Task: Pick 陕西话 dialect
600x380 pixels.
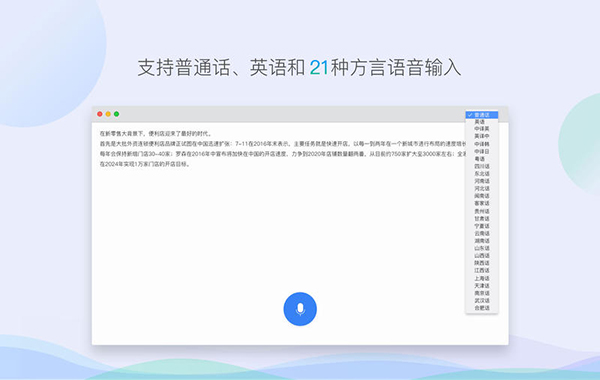Action: click(x=482, y=263)
